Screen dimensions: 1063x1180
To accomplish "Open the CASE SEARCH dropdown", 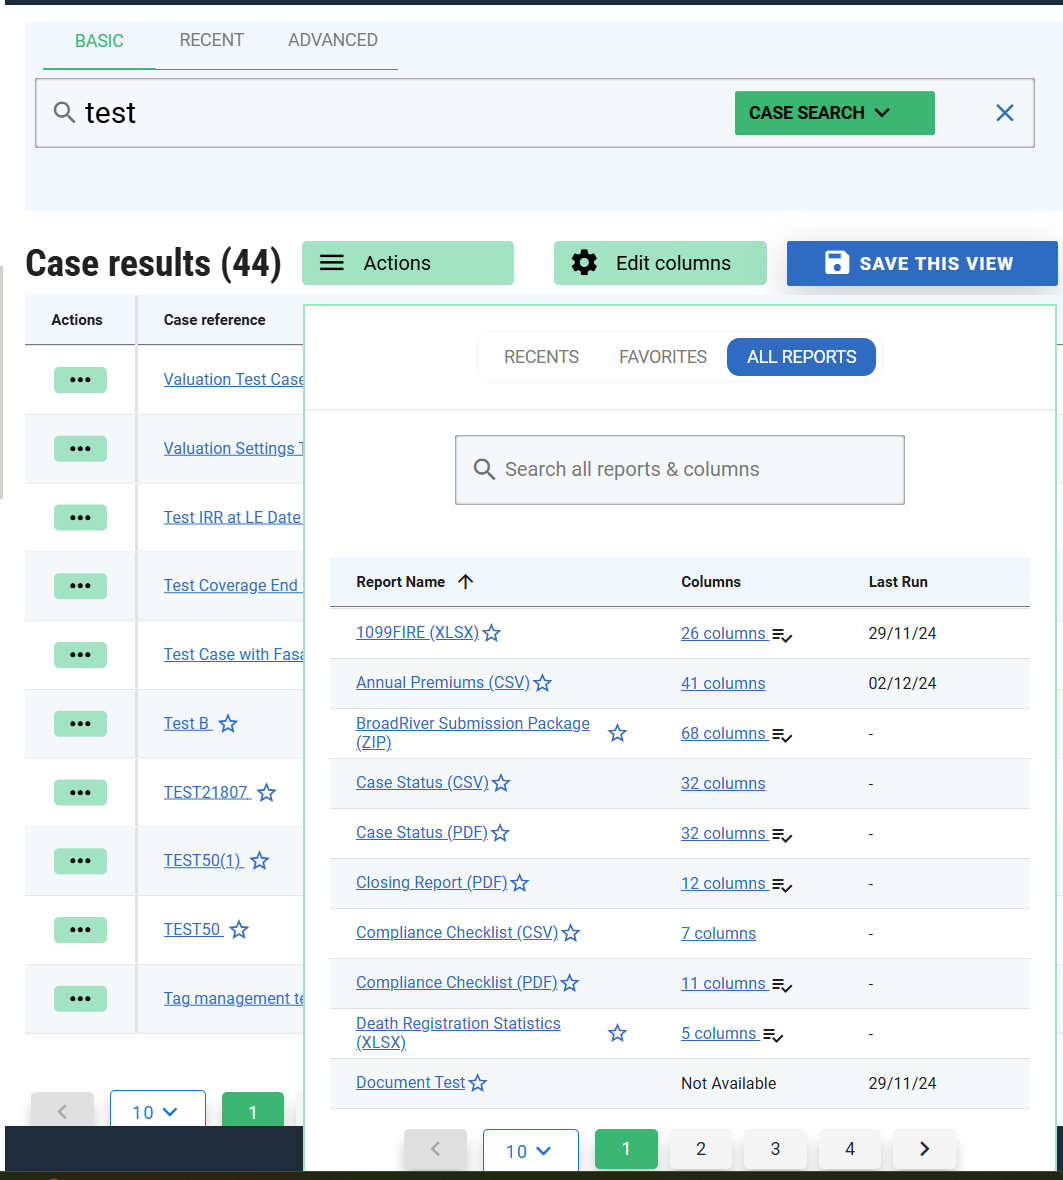I will [x=834, y=113].
